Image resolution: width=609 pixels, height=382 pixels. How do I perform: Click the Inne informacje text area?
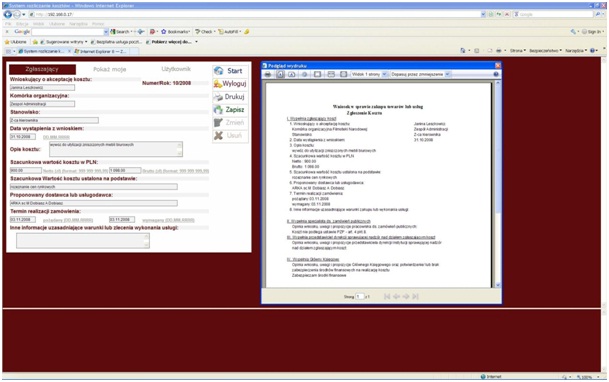pos(83,241)
